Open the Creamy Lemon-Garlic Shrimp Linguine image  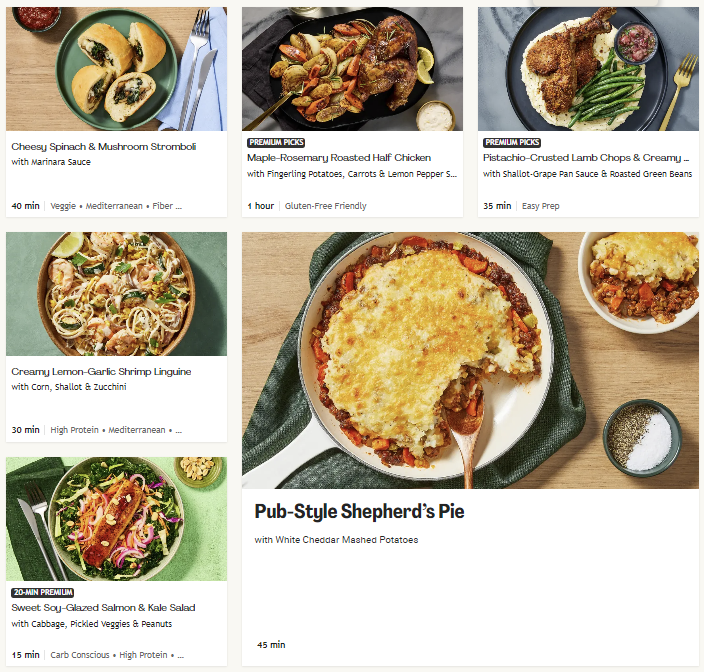point(116,294)
